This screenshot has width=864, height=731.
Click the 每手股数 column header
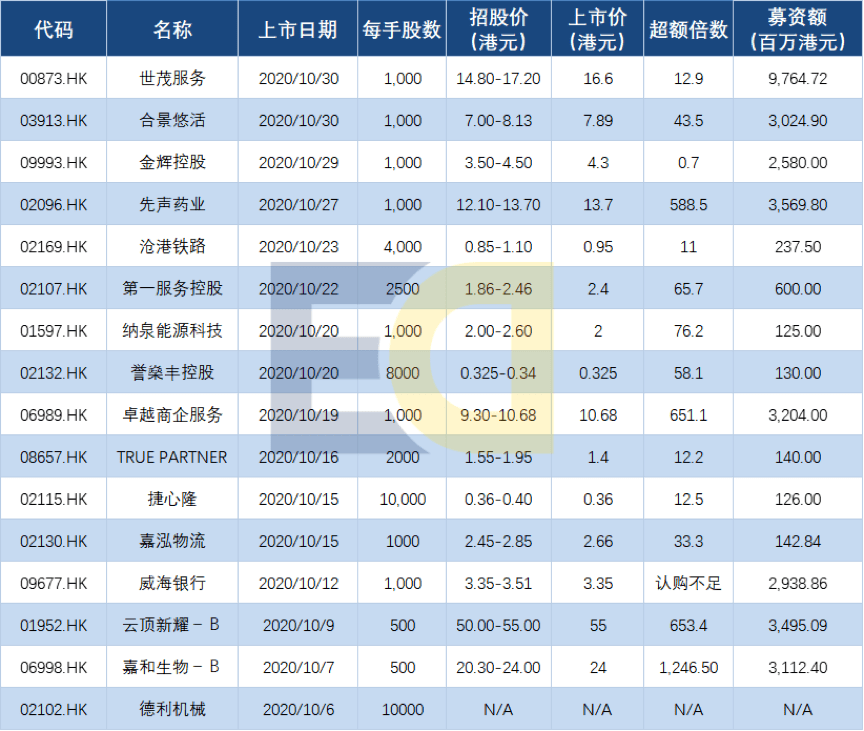tap(402, 29)
